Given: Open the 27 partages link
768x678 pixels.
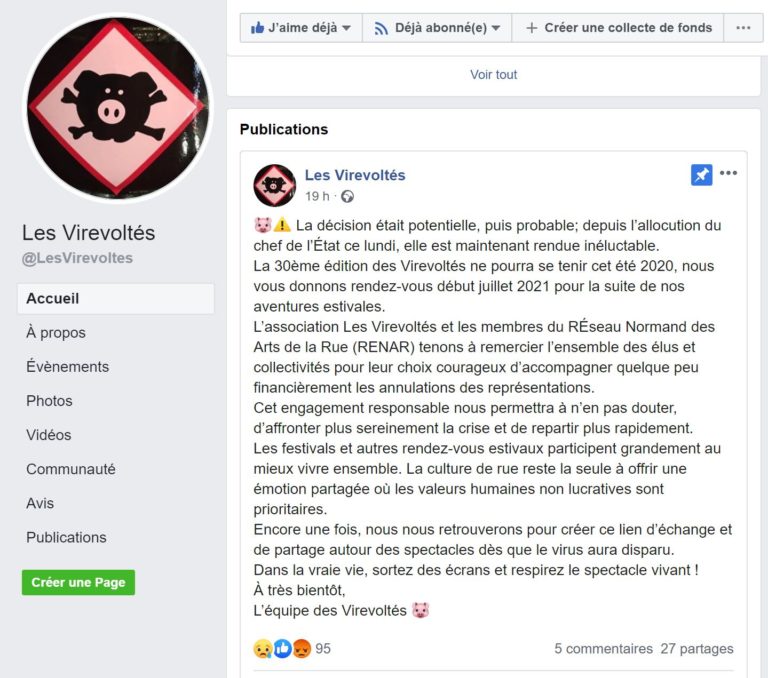Looking at the screenshot, I should 696,649.
